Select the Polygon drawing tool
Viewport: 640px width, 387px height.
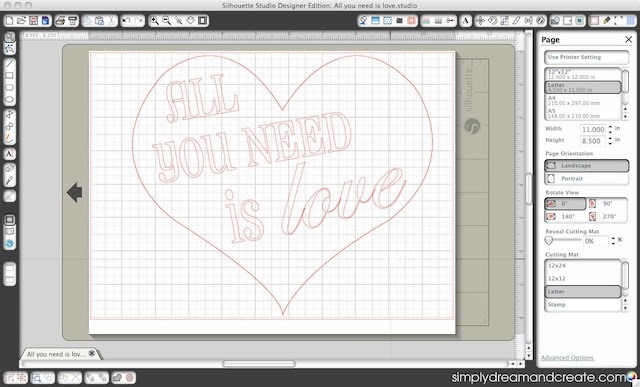(x=9, y=114)
